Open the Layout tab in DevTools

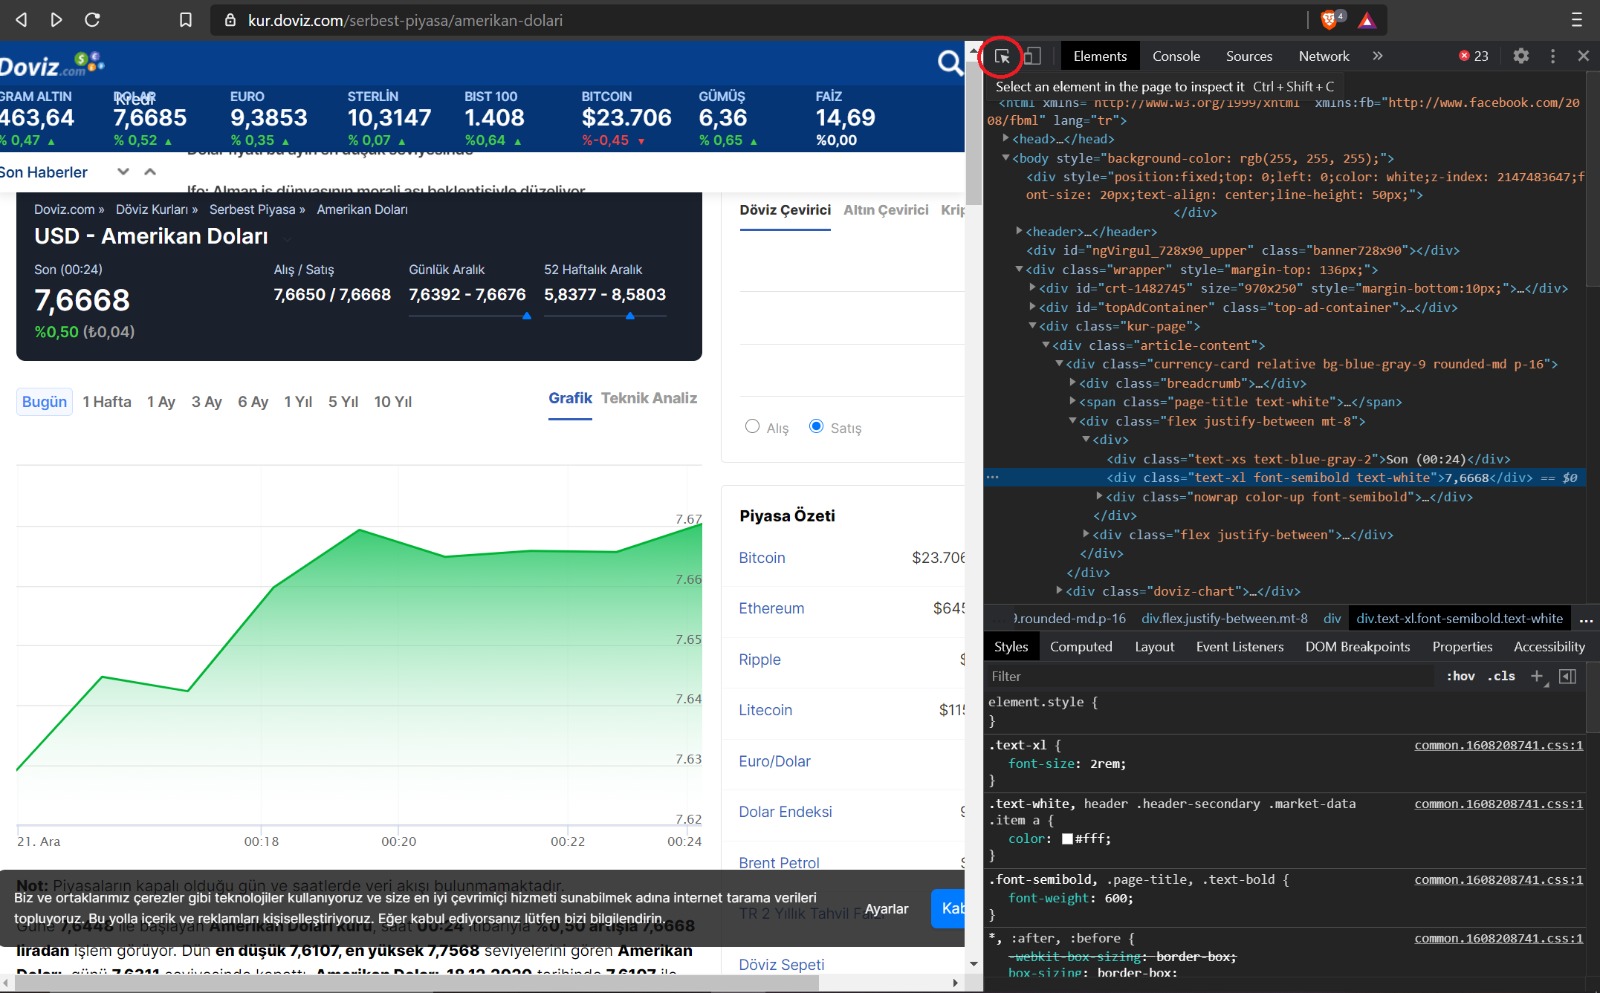(1154, 647)
